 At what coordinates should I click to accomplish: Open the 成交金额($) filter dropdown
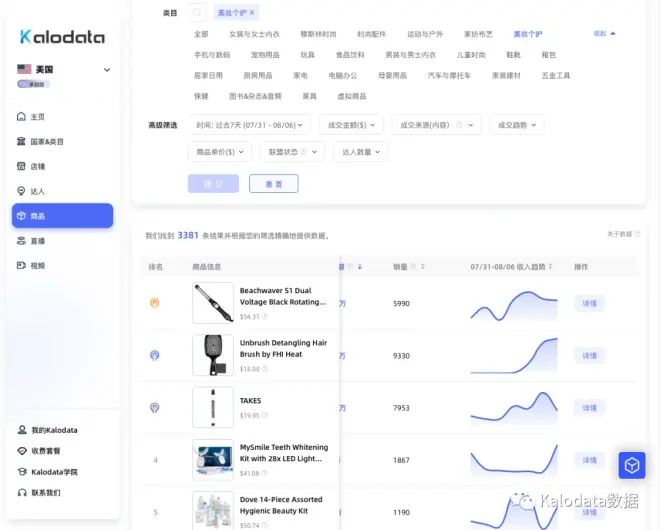350,125
